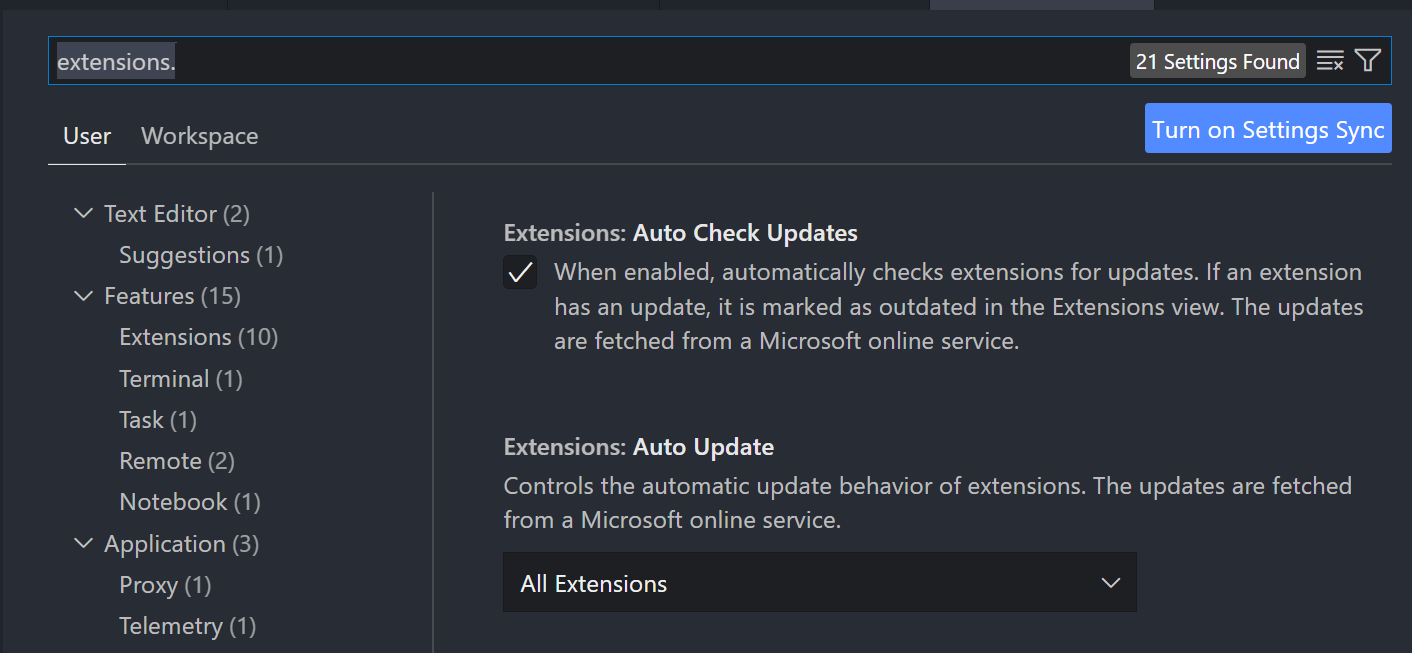Clear the settings search query
The width and height of the screenshot is (1412, 653).
pyautogui.click(x=1330, y=60)
